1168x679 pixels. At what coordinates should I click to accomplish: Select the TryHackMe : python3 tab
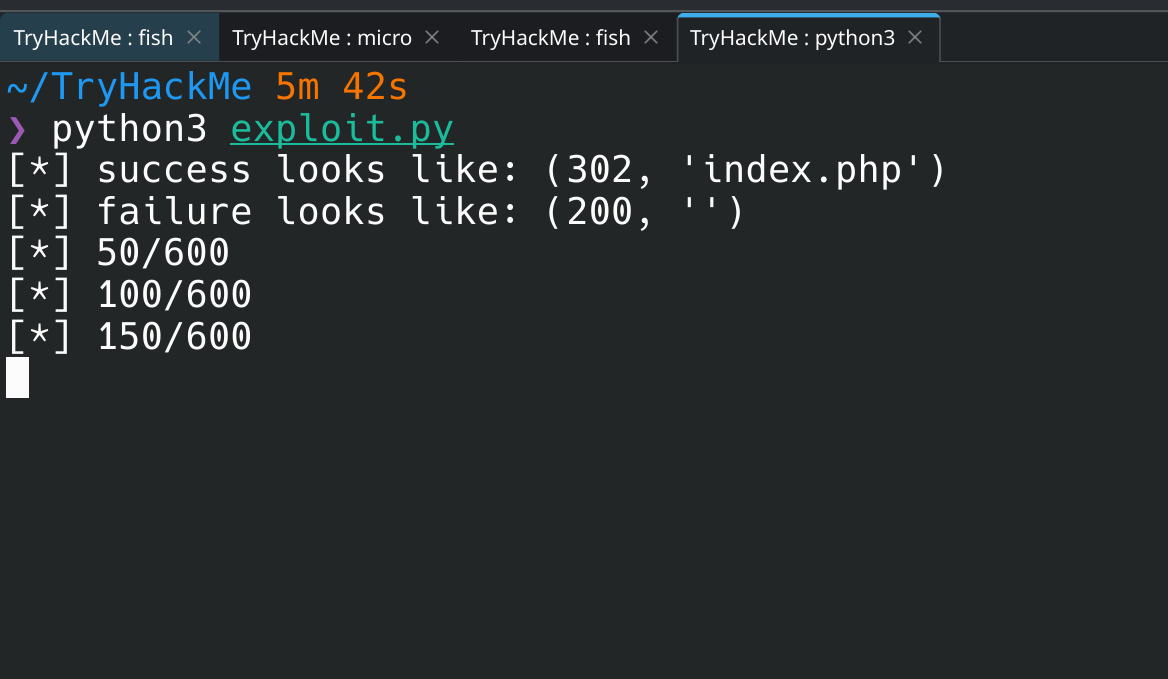click(808, 37)
